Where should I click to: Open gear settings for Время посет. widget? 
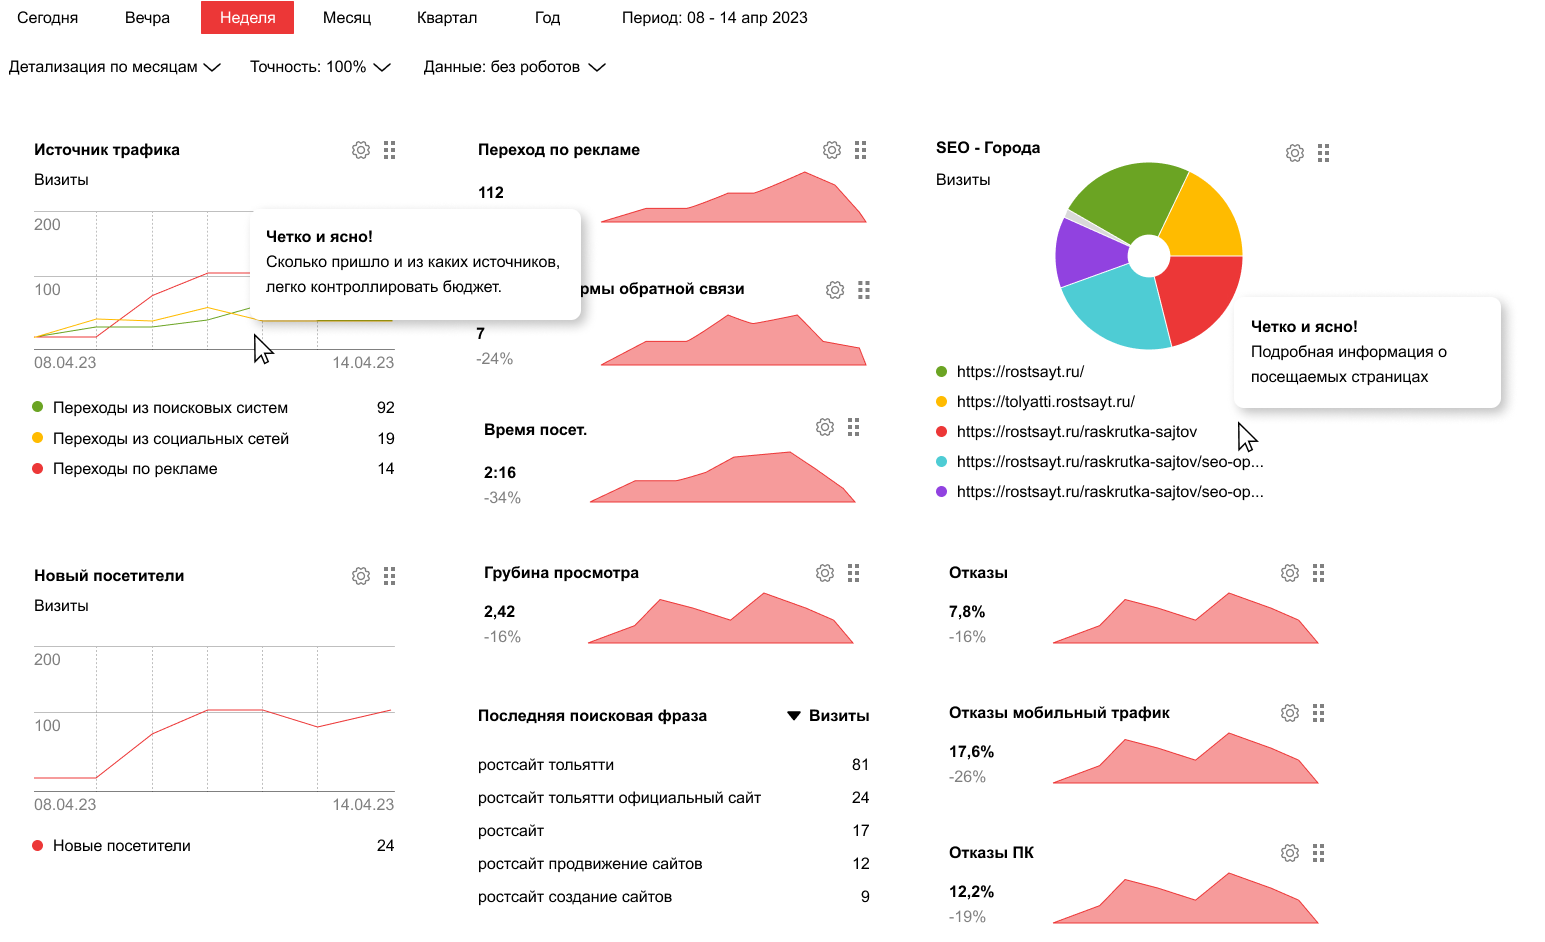pyautogui.click(x=825, y=427)
